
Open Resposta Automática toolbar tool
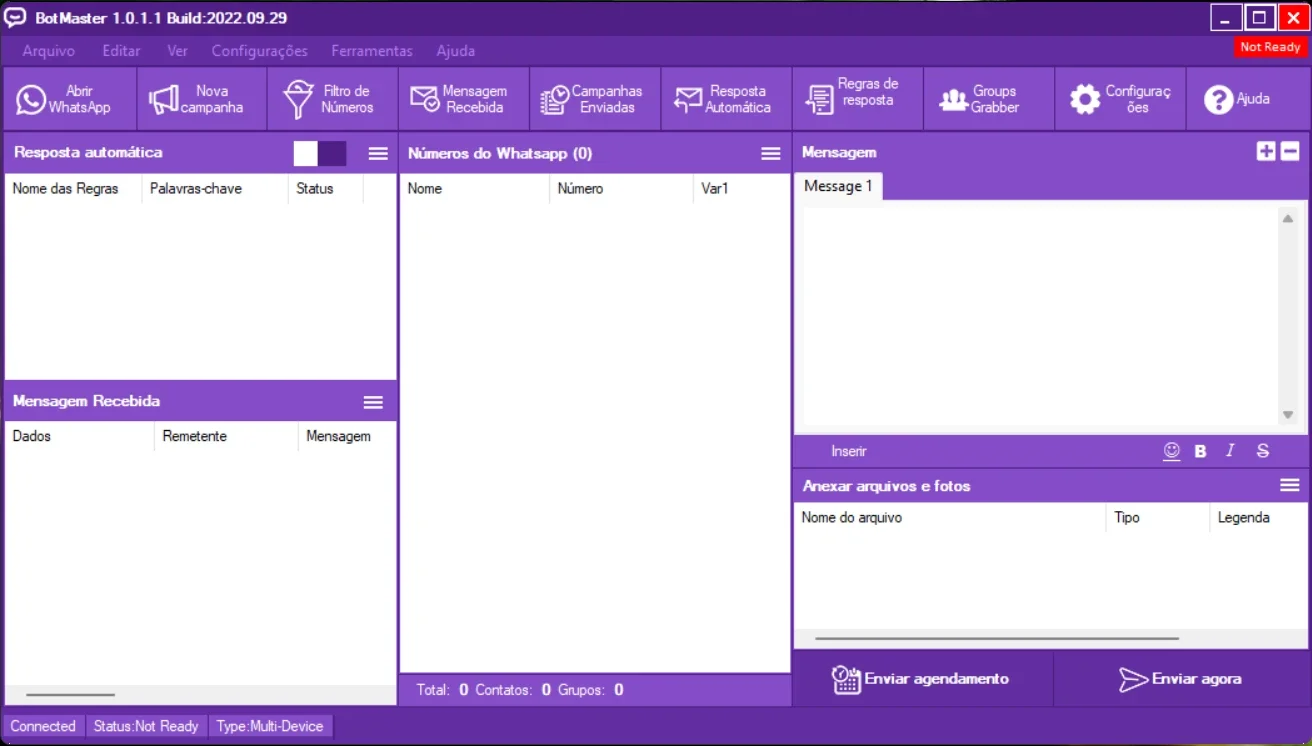click(x=688, y=99)
